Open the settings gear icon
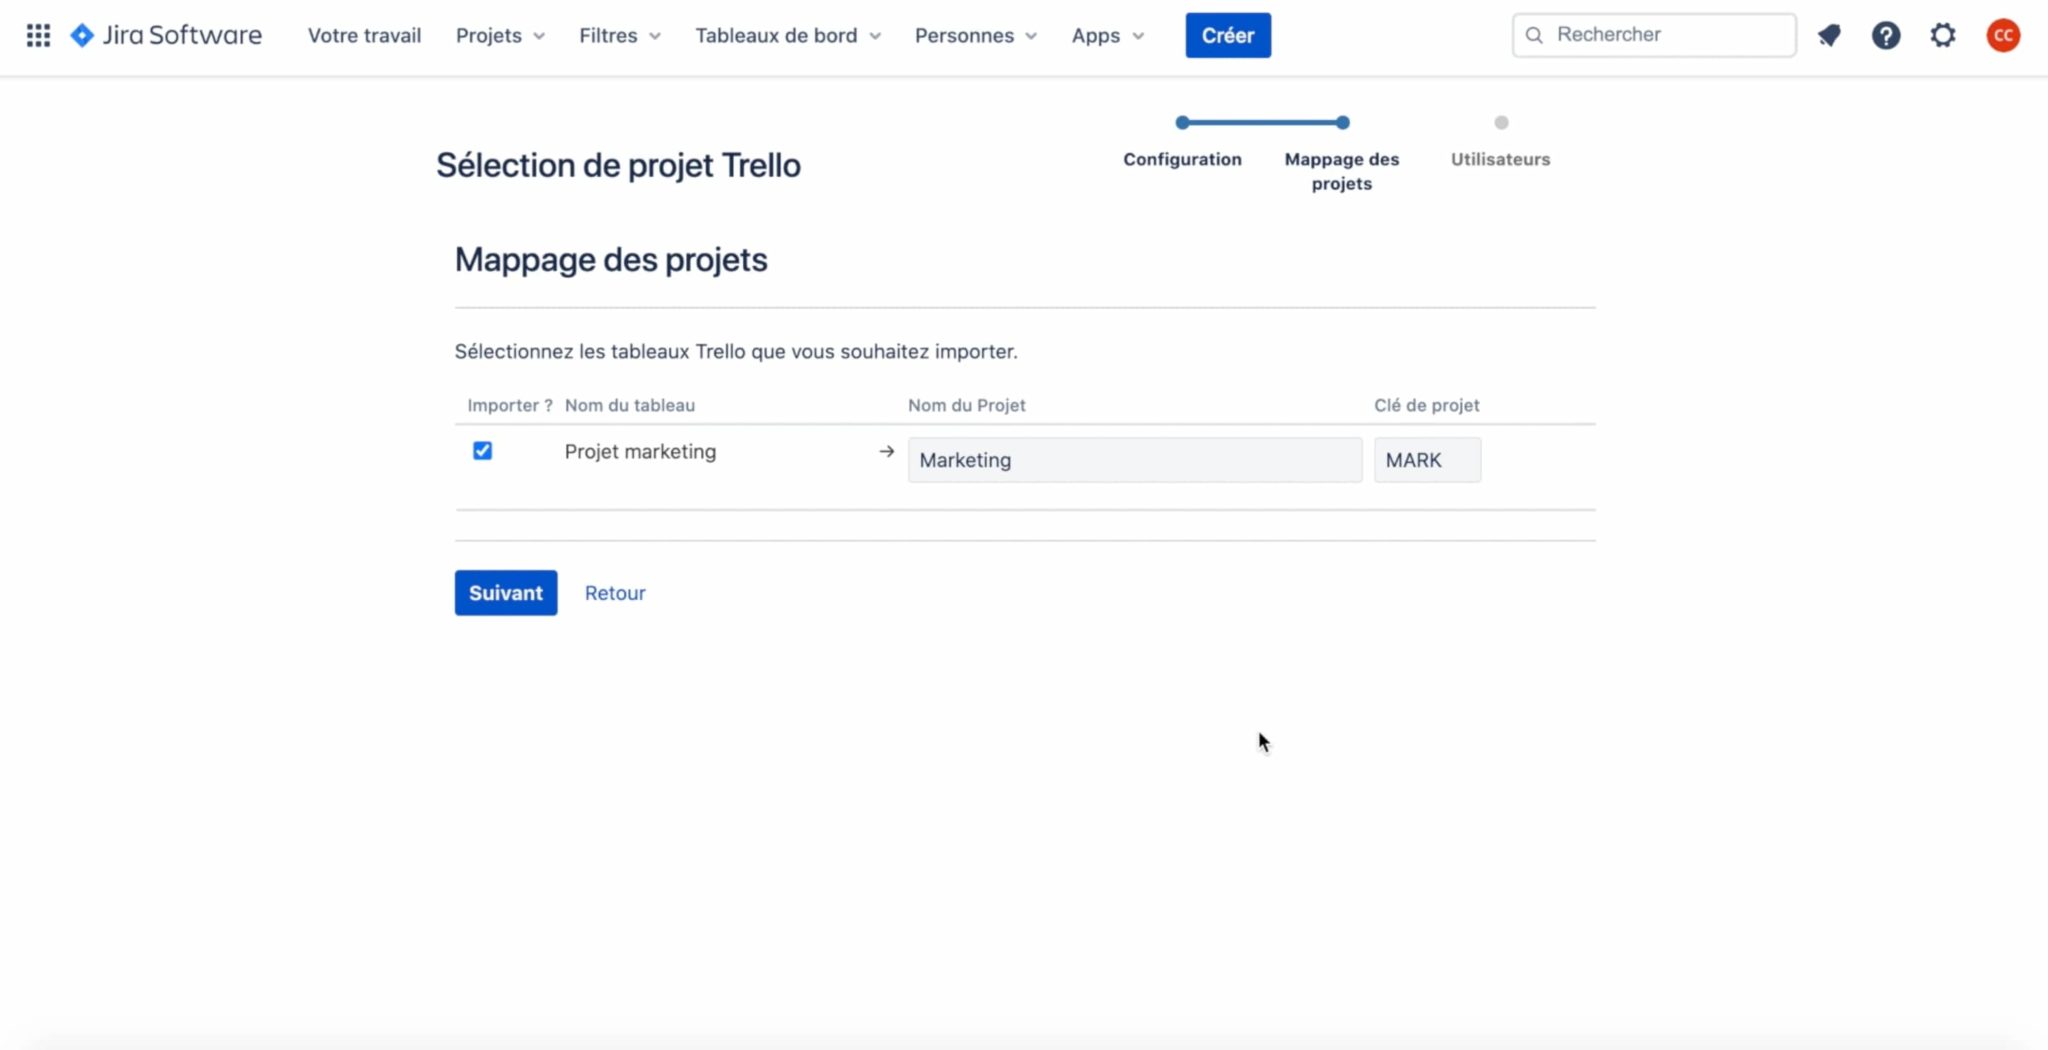The height and width of the screenshot is (1050, 2048). [1943, 36]
